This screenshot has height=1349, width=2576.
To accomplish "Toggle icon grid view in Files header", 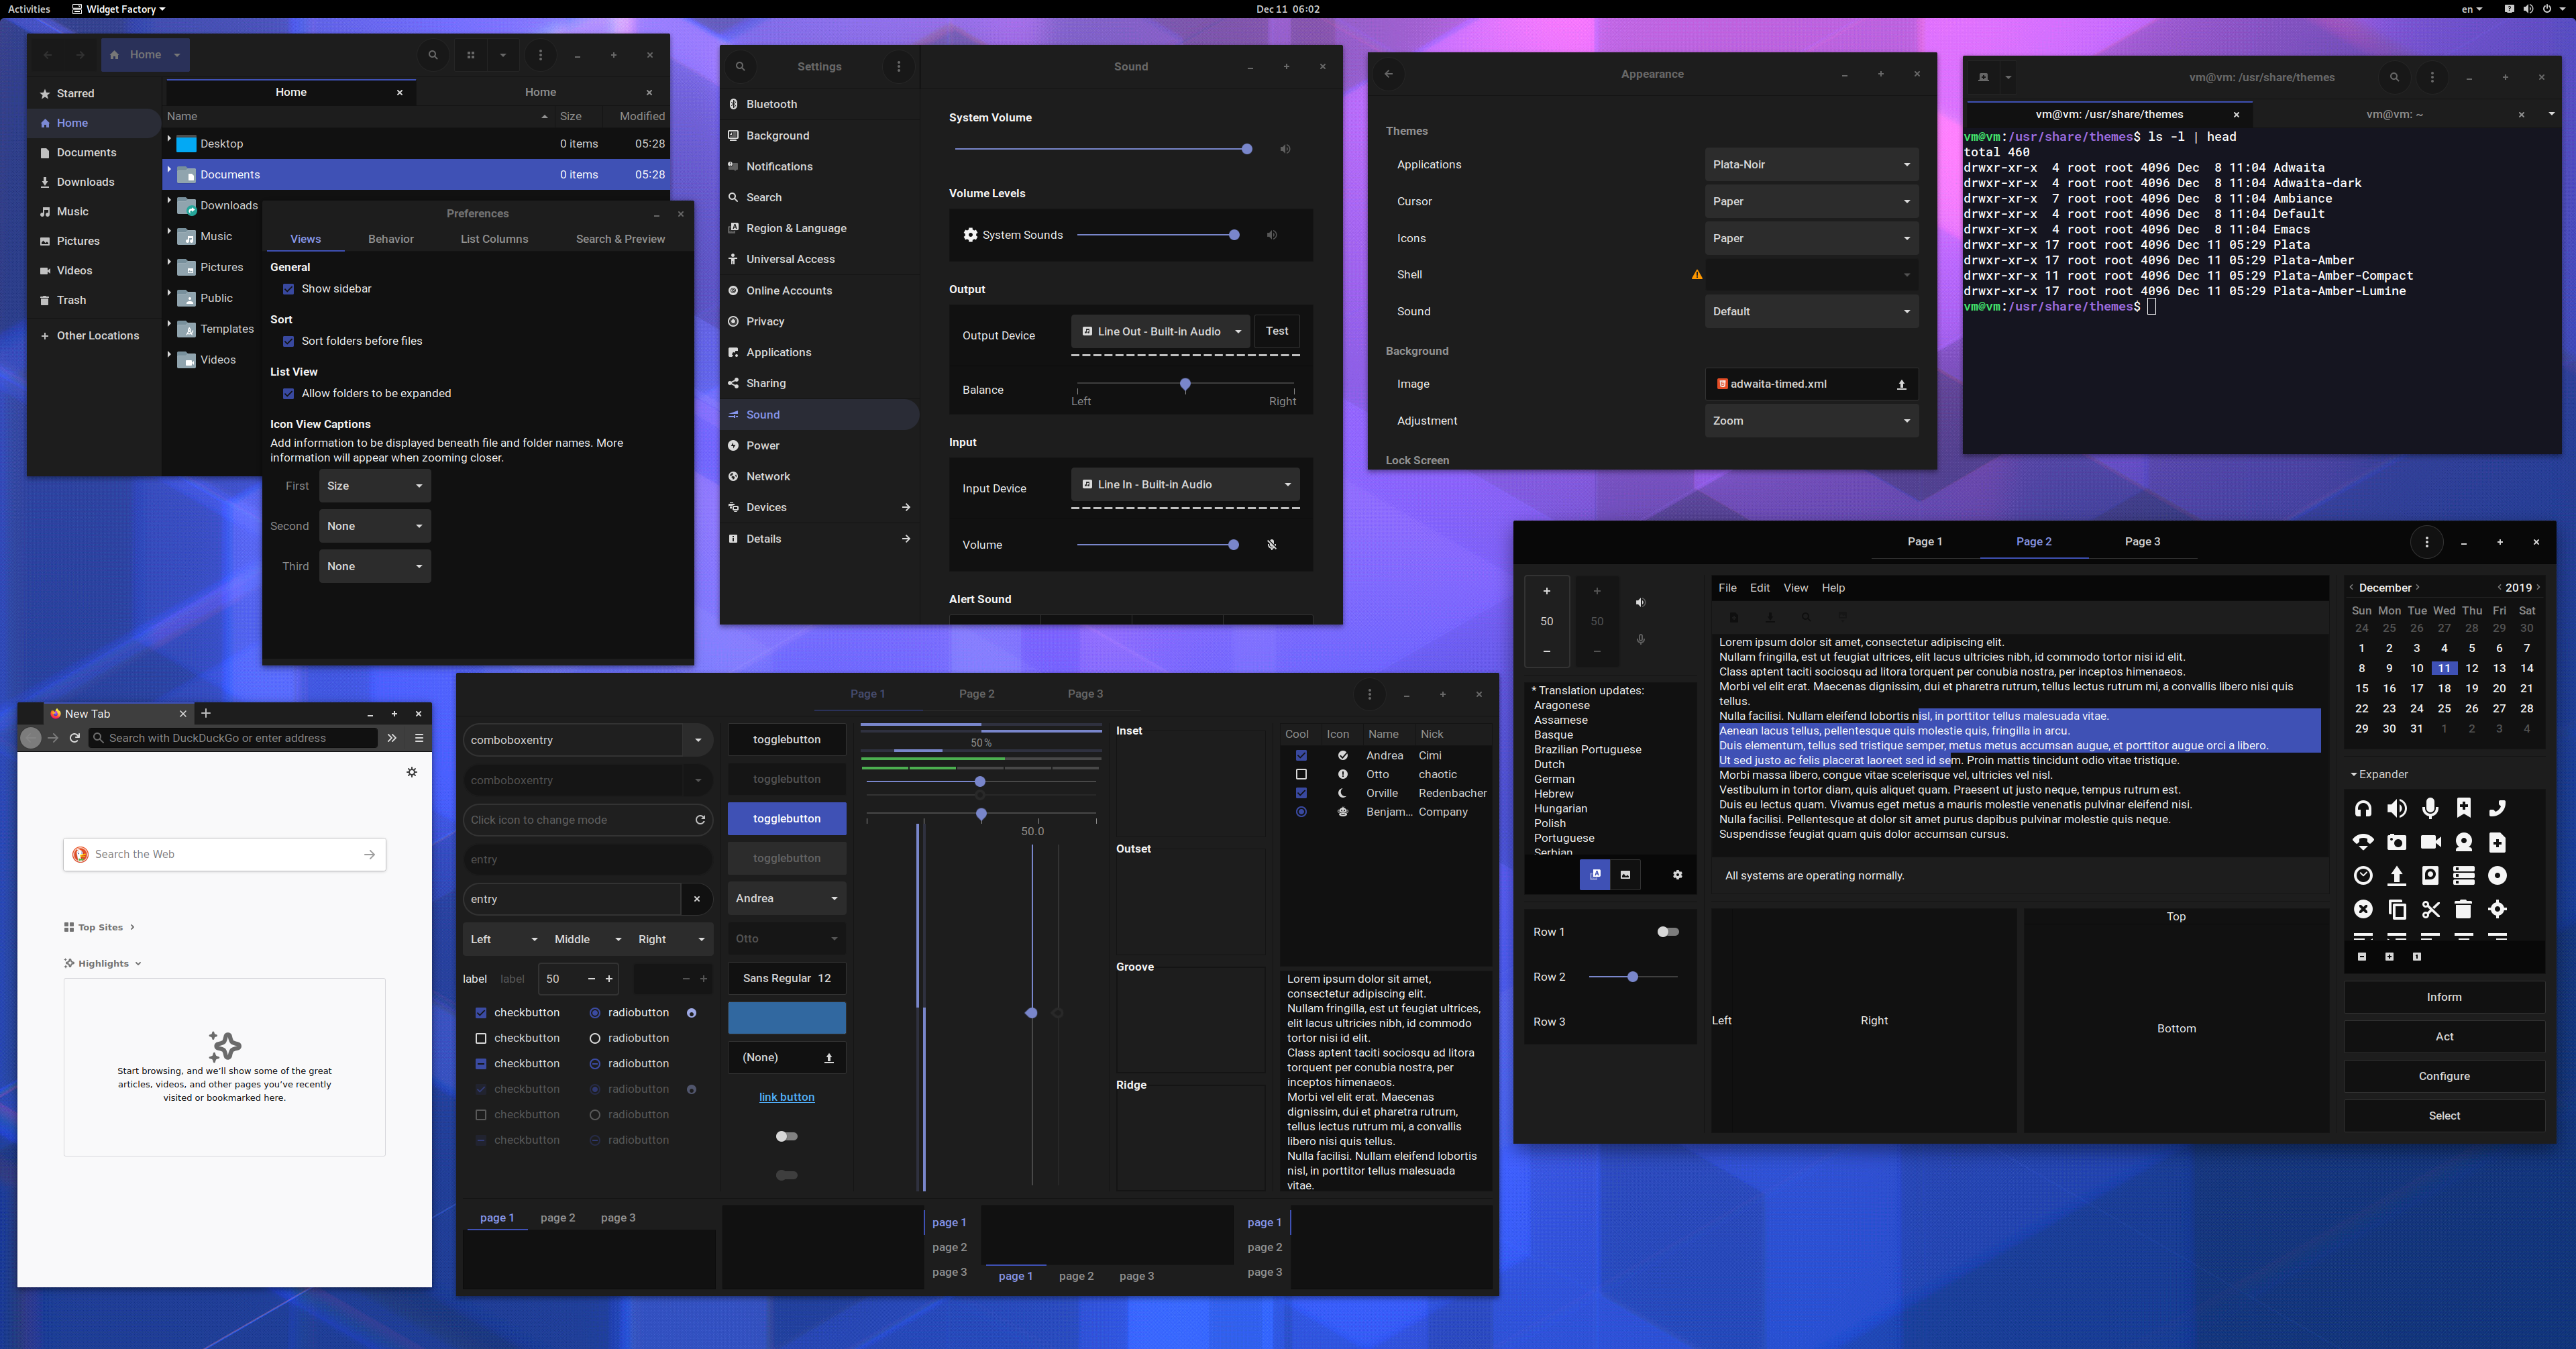I will 471,55.
